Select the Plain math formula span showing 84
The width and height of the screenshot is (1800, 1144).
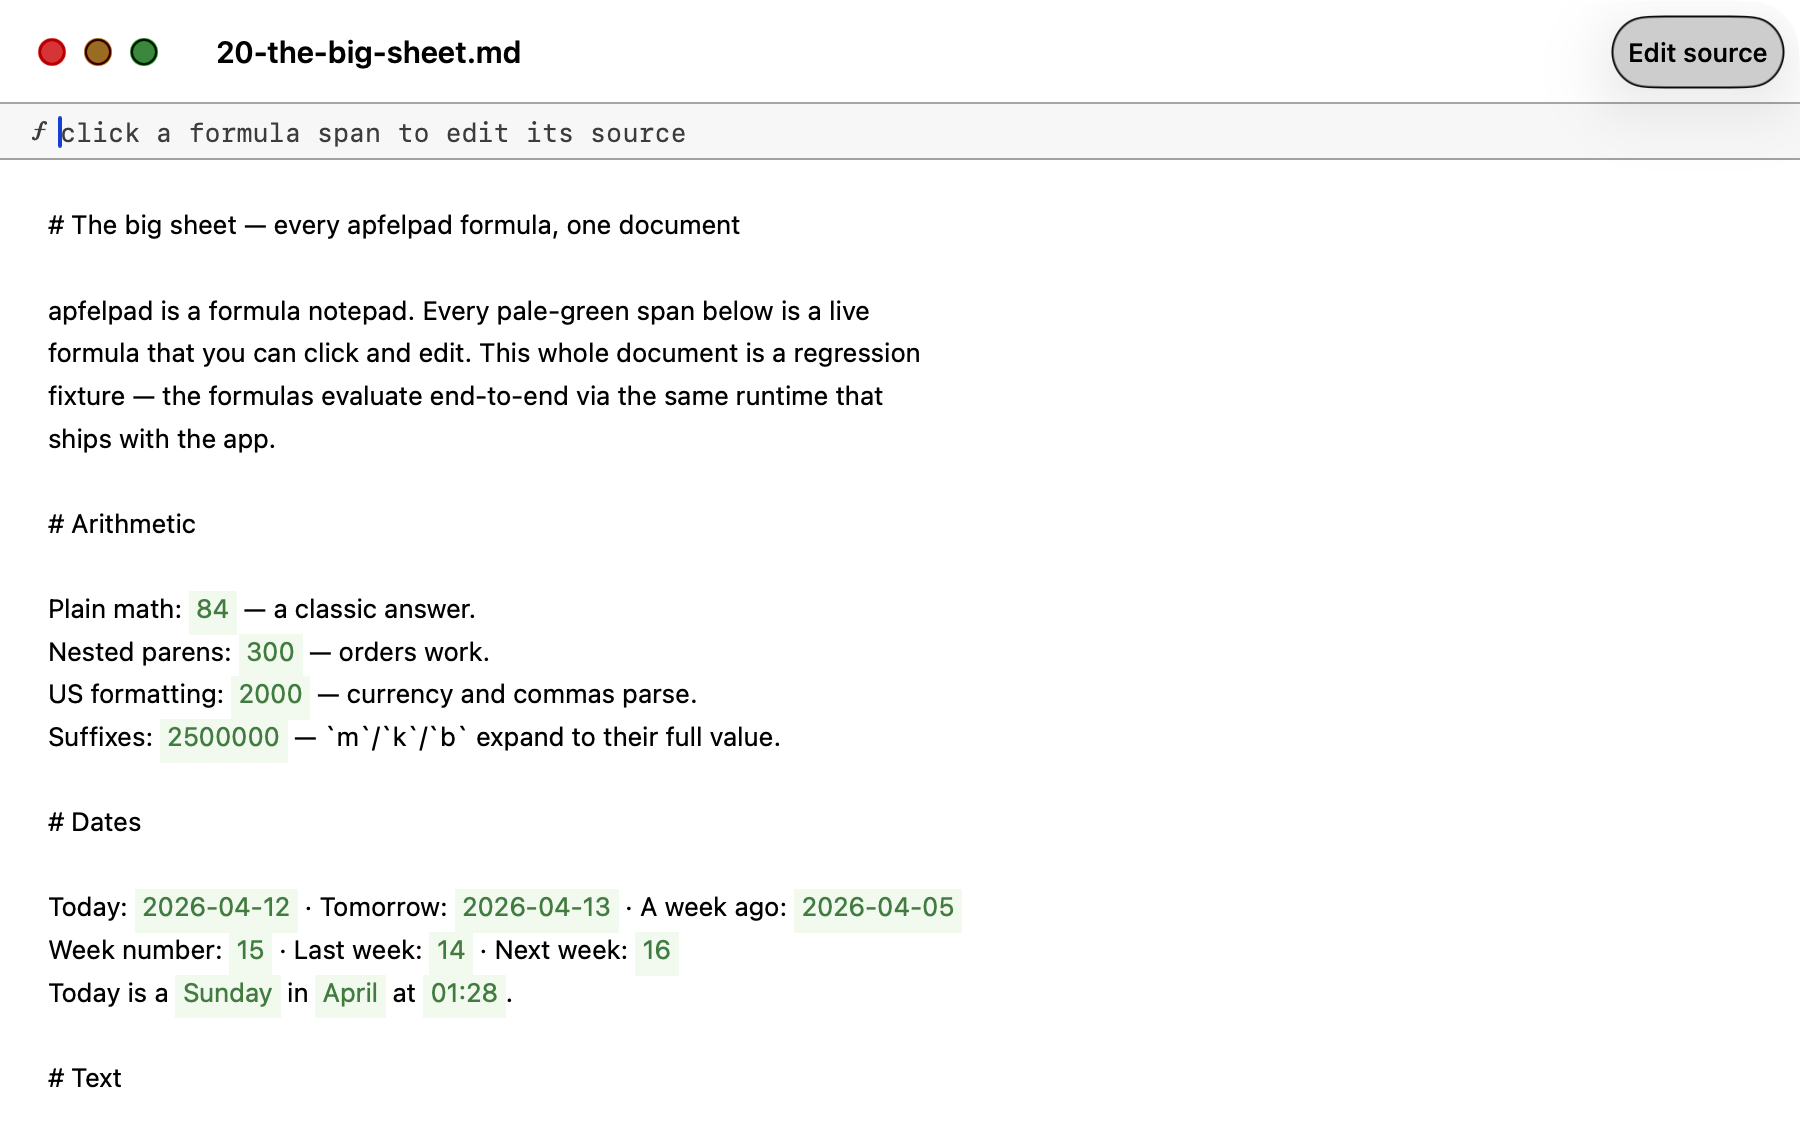pyautogui.click(x=211, y=609)
